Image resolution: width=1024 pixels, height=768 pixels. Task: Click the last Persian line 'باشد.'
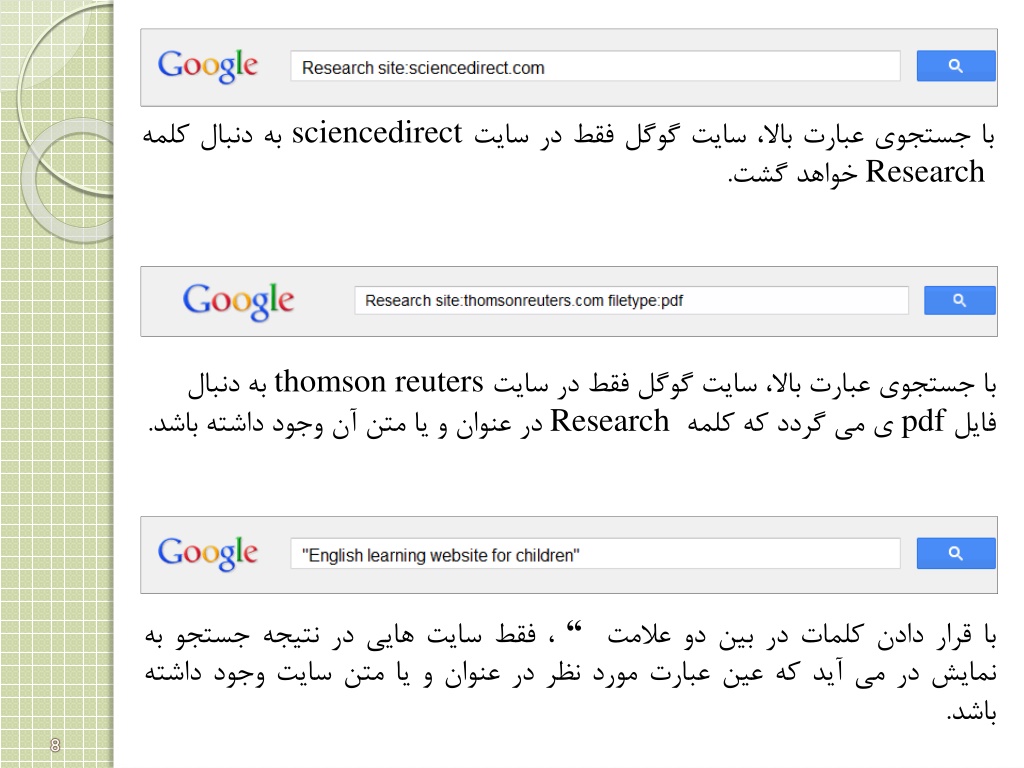[x=971, y=711]
